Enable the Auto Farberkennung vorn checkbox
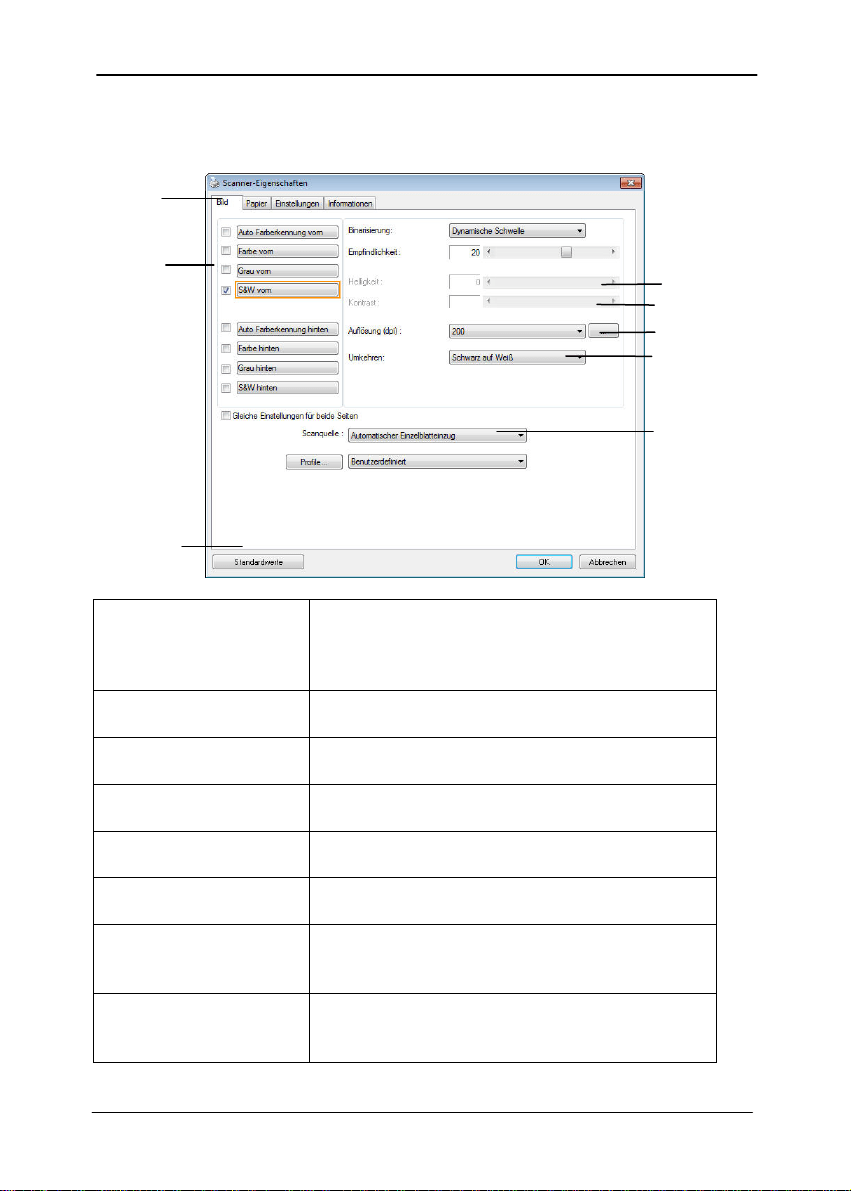 click(226, 232)
